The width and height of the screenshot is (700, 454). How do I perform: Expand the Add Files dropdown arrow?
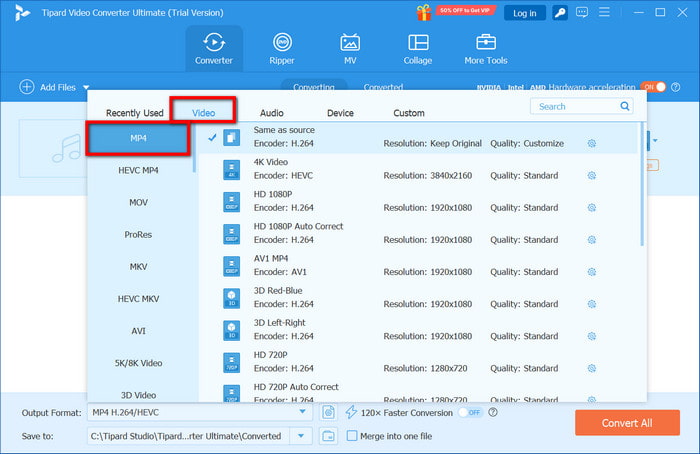pyautogui.click(x=86, y=87)
